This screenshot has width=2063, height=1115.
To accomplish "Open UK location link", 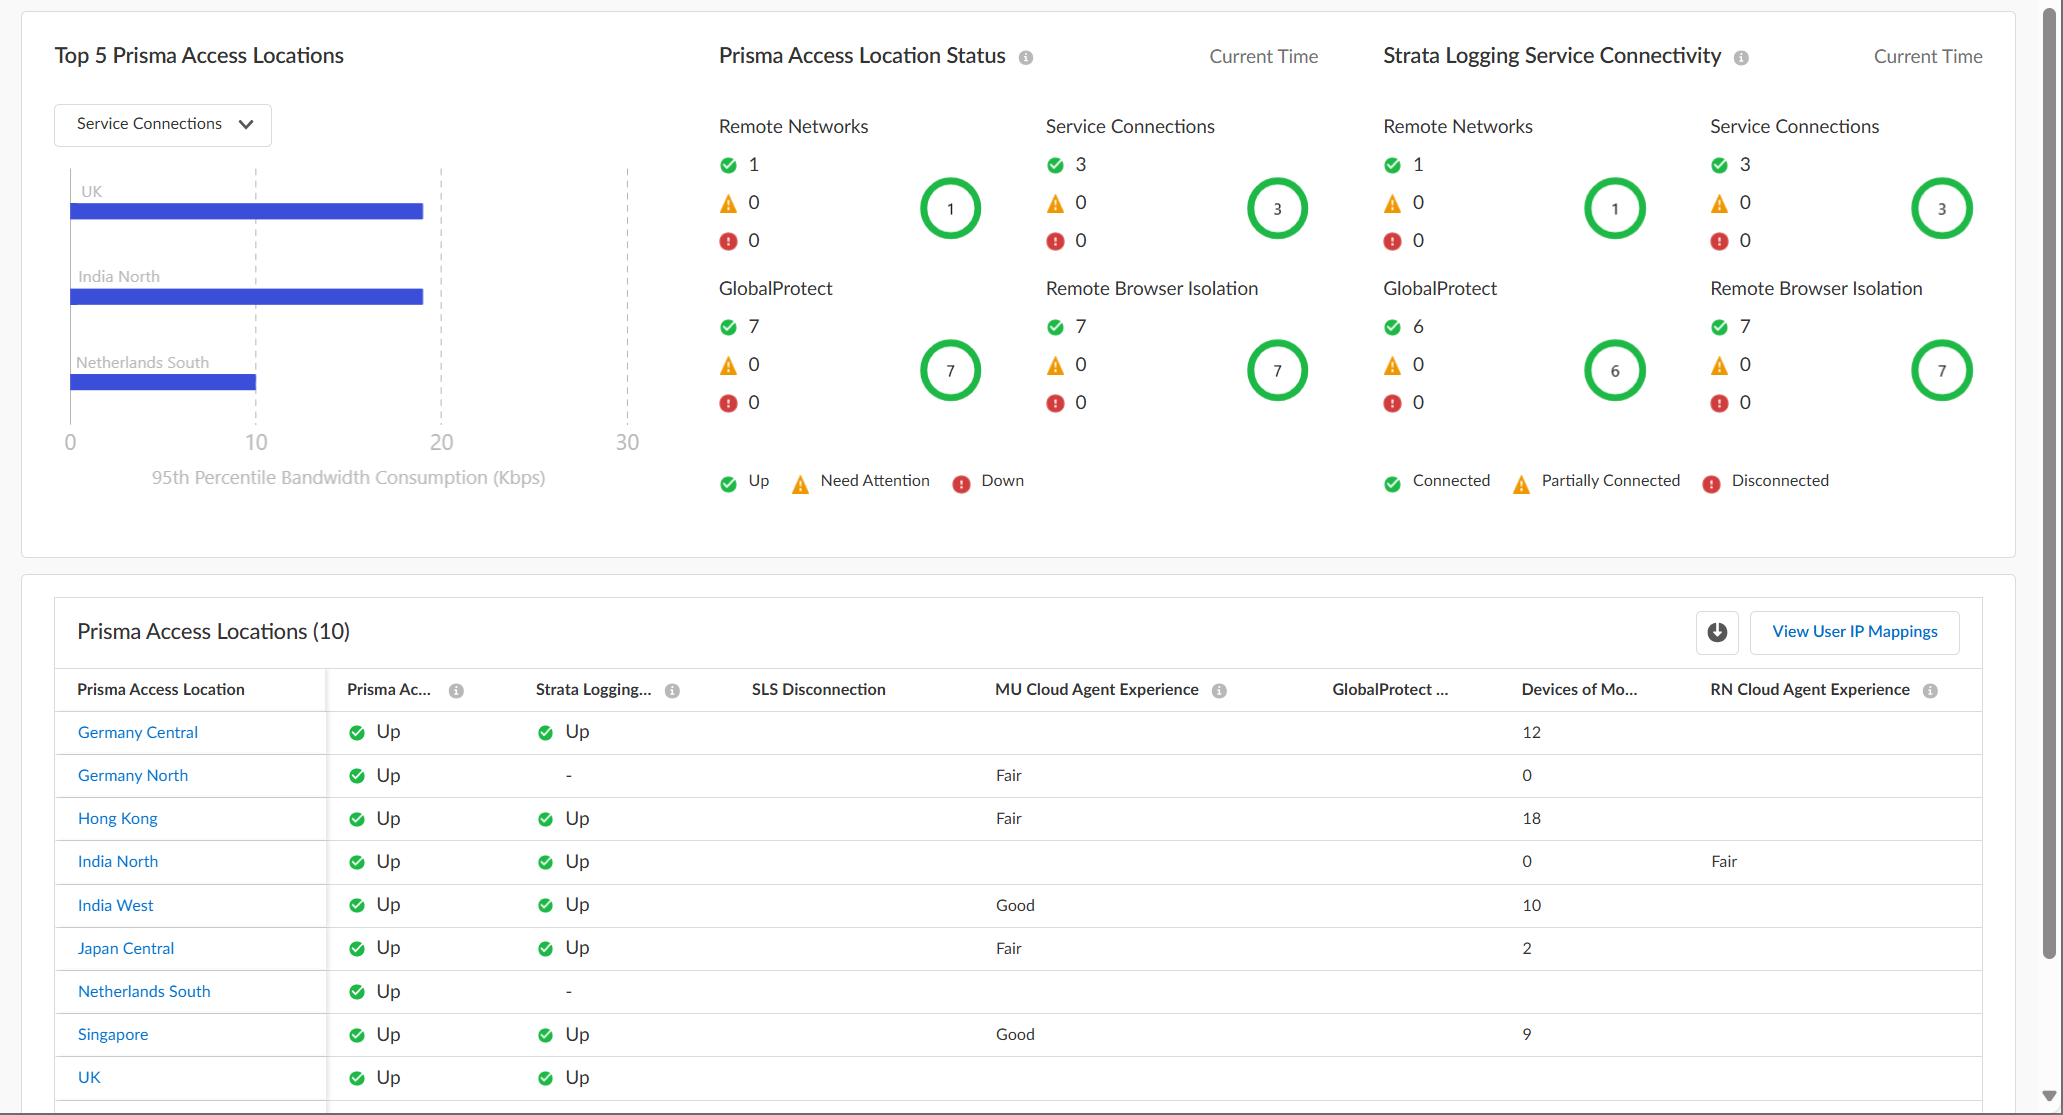I will click(x=89, y=1077).
